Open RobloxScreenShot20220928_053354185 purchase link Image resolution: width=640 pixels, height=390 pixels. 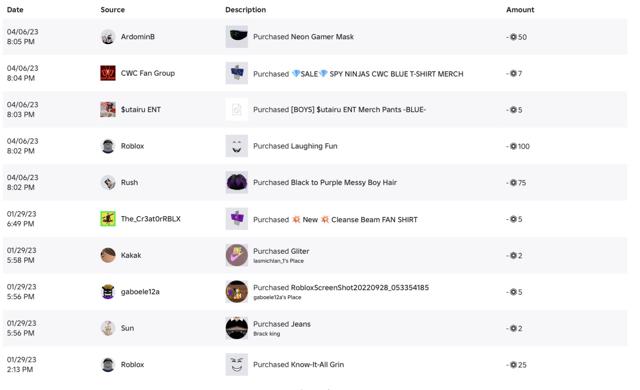(x=341, y=288)
